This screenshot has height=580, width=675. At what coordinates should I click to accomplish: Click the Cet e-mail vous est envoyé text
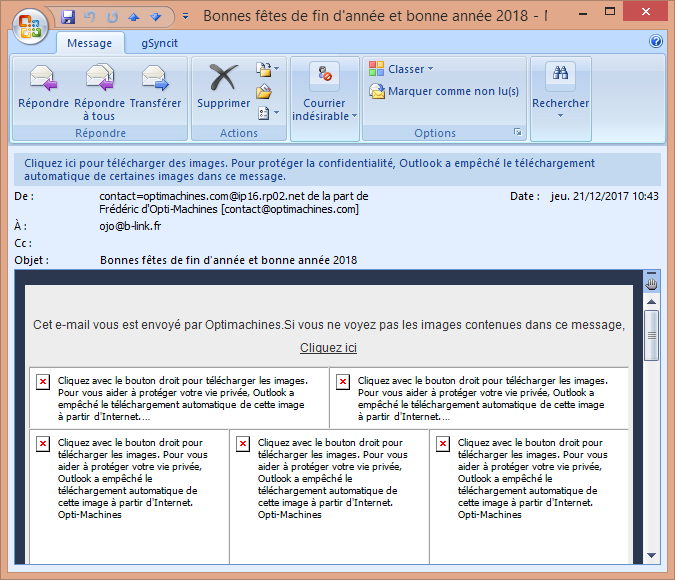328,325
